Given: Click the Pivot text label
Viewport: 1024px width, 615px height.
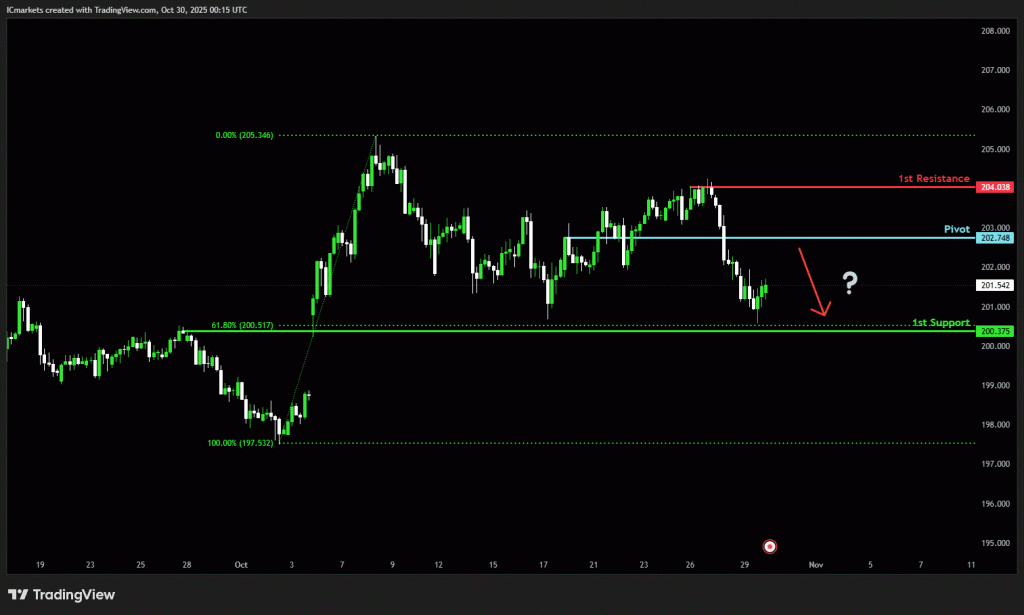Looking at the screenshot, I should tap(957, 229).
